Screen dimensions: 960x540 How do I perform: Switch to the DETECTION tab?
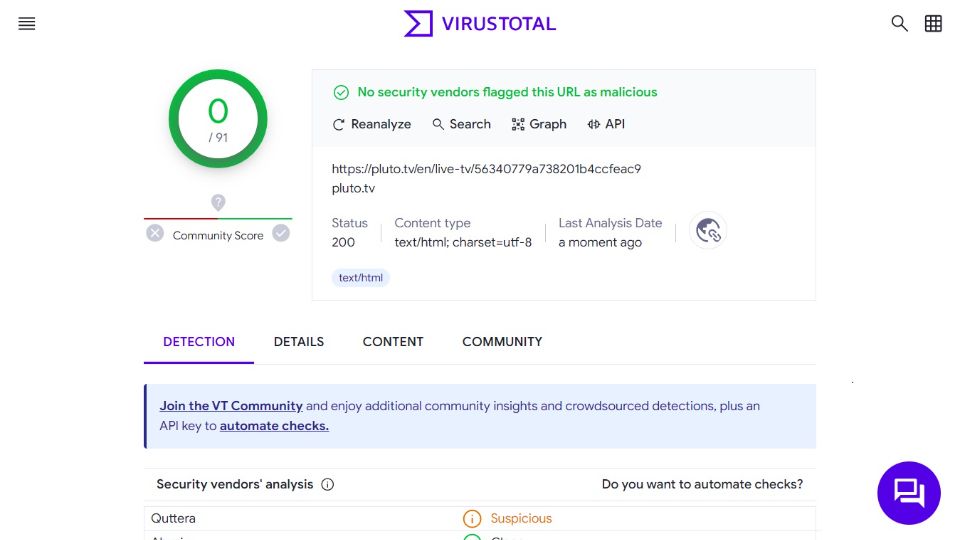(x=199, y=342)
